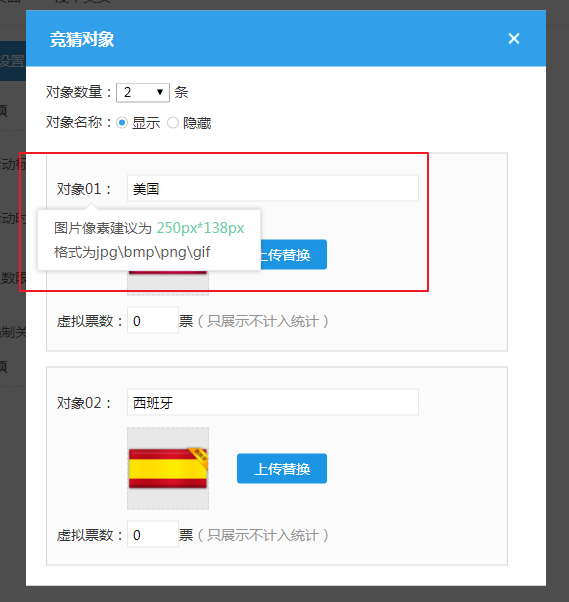The height and width of the screenshot is (602, 569).
Task: Click the 显示 label text
Action: [x=146, y=123]
